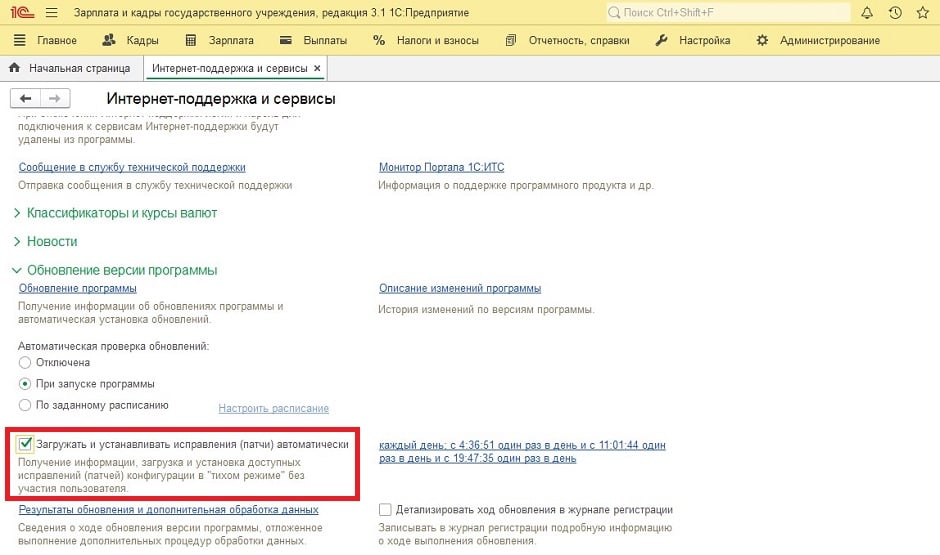Select По заданному расписанию radio option
Viewport: 940px width, 555px height.
coord(25,405)
